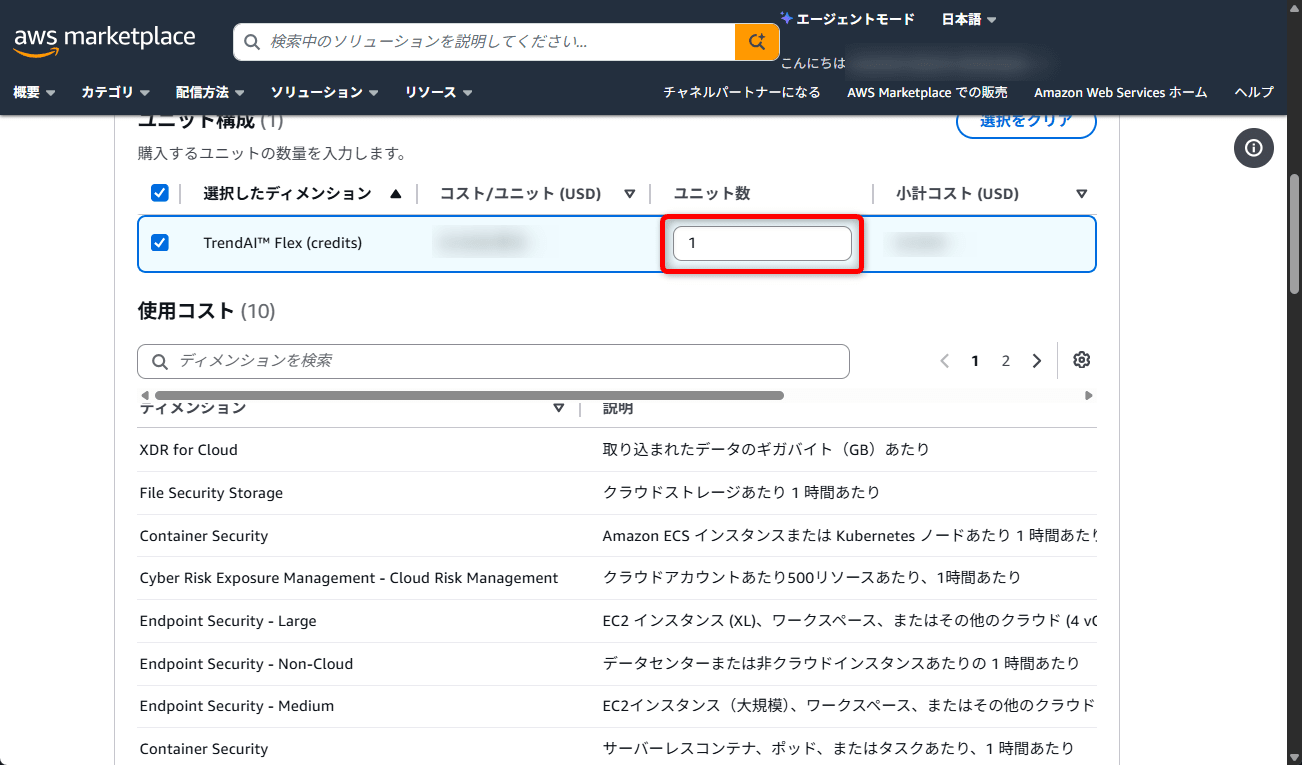Click the Cyber Risk Exposure Management row
The image size is (1302, 765).
pyautogui.click(x=617, y=578)
